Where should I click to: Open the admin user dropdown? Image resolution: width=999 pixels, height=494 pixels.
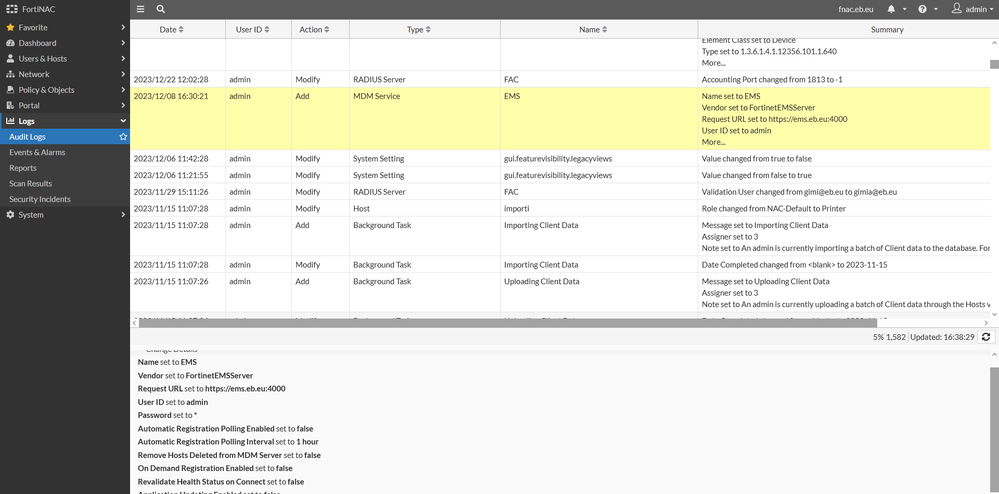[969, 9]
